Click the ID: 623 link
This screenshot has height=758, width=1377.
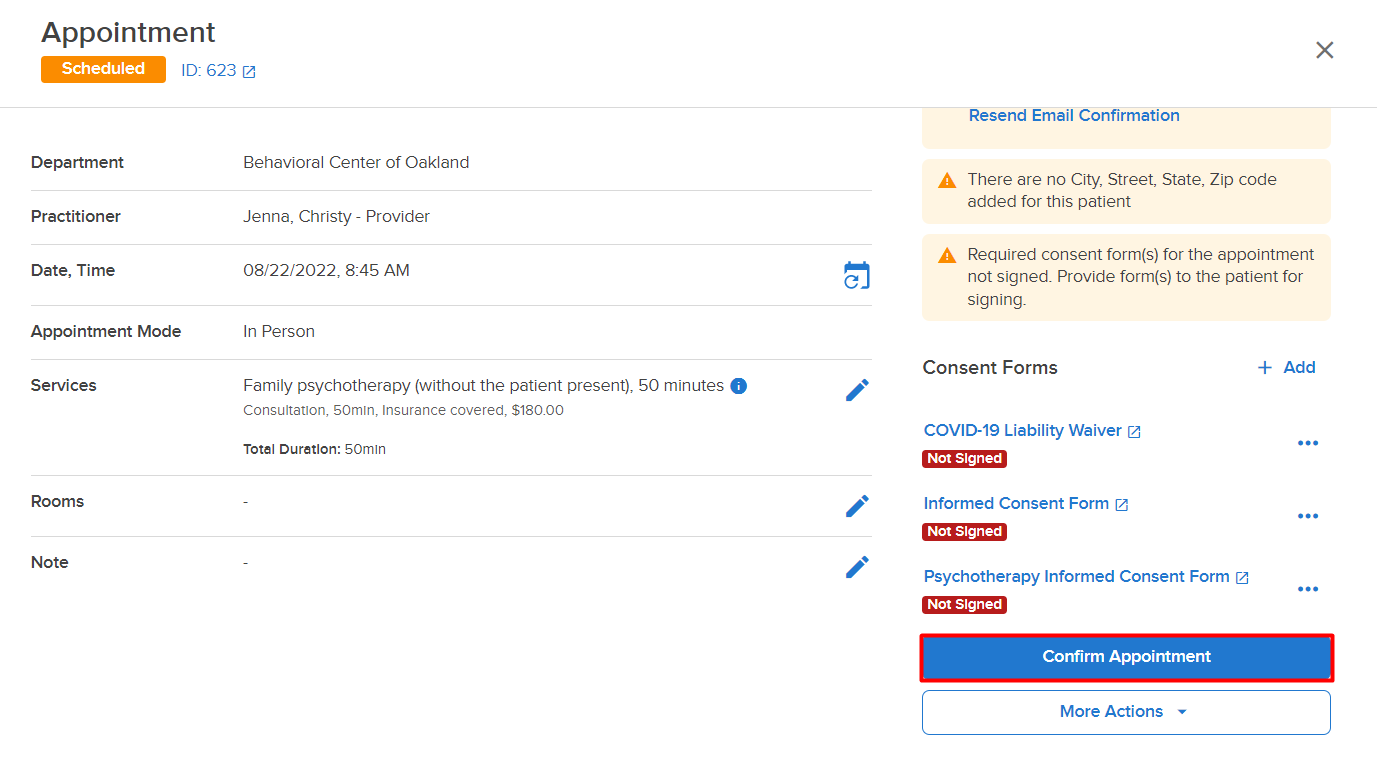(x=208, y=71)
